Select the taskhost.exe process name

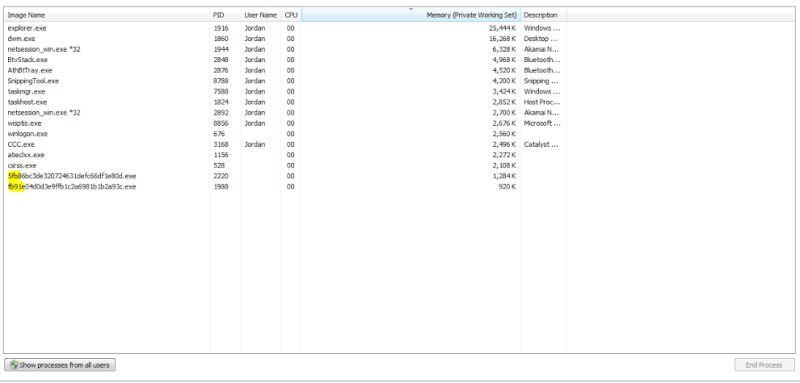point(27,102)
